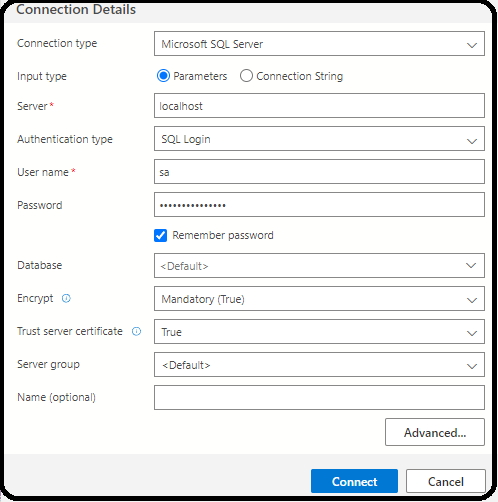Click the empty Name (optional) field
The width and height of the screenshot is (498, 502).
point(319,398)
